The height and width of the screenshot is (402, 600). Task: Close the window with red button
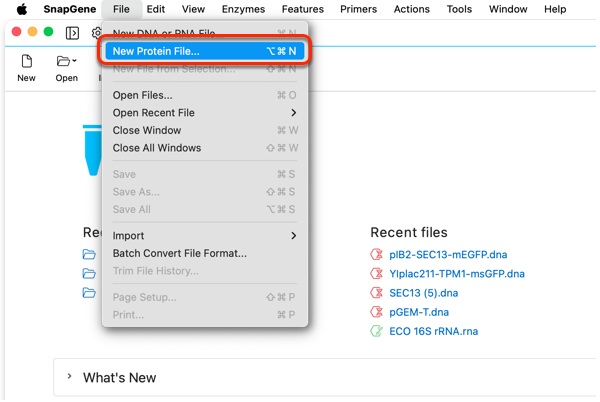(16, 32)
